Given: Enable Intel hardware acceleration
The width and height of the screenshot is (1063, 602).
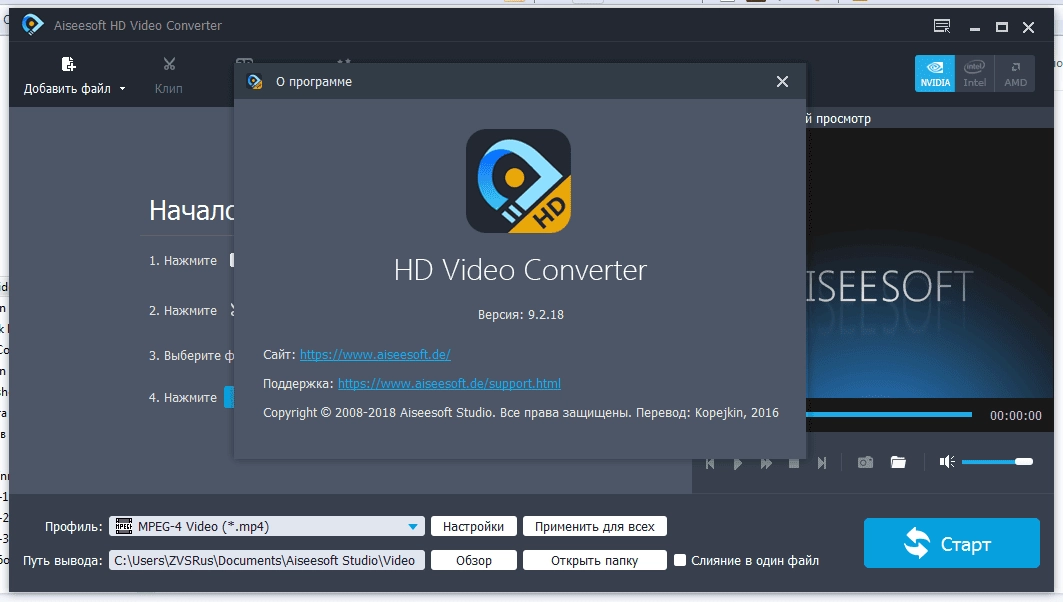Looking at the screenshot, I should (x=974, y=73).
